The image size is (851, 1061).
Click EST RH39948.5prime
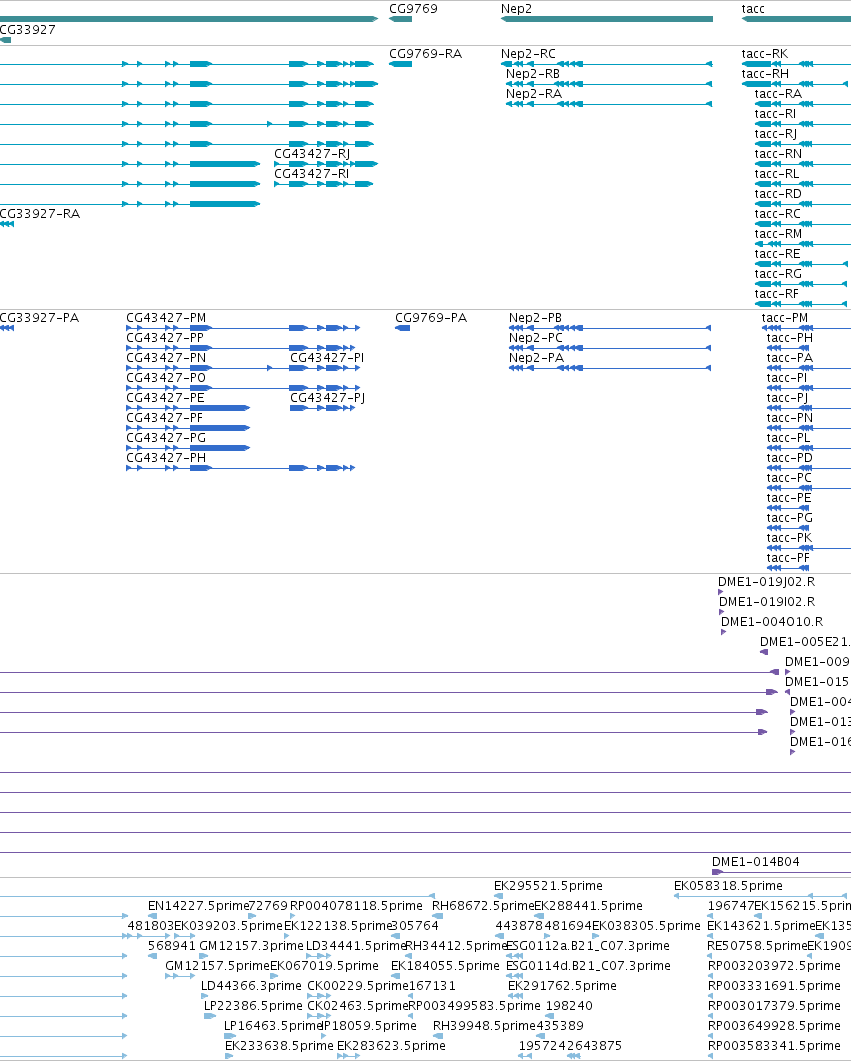coord(484,1026)
